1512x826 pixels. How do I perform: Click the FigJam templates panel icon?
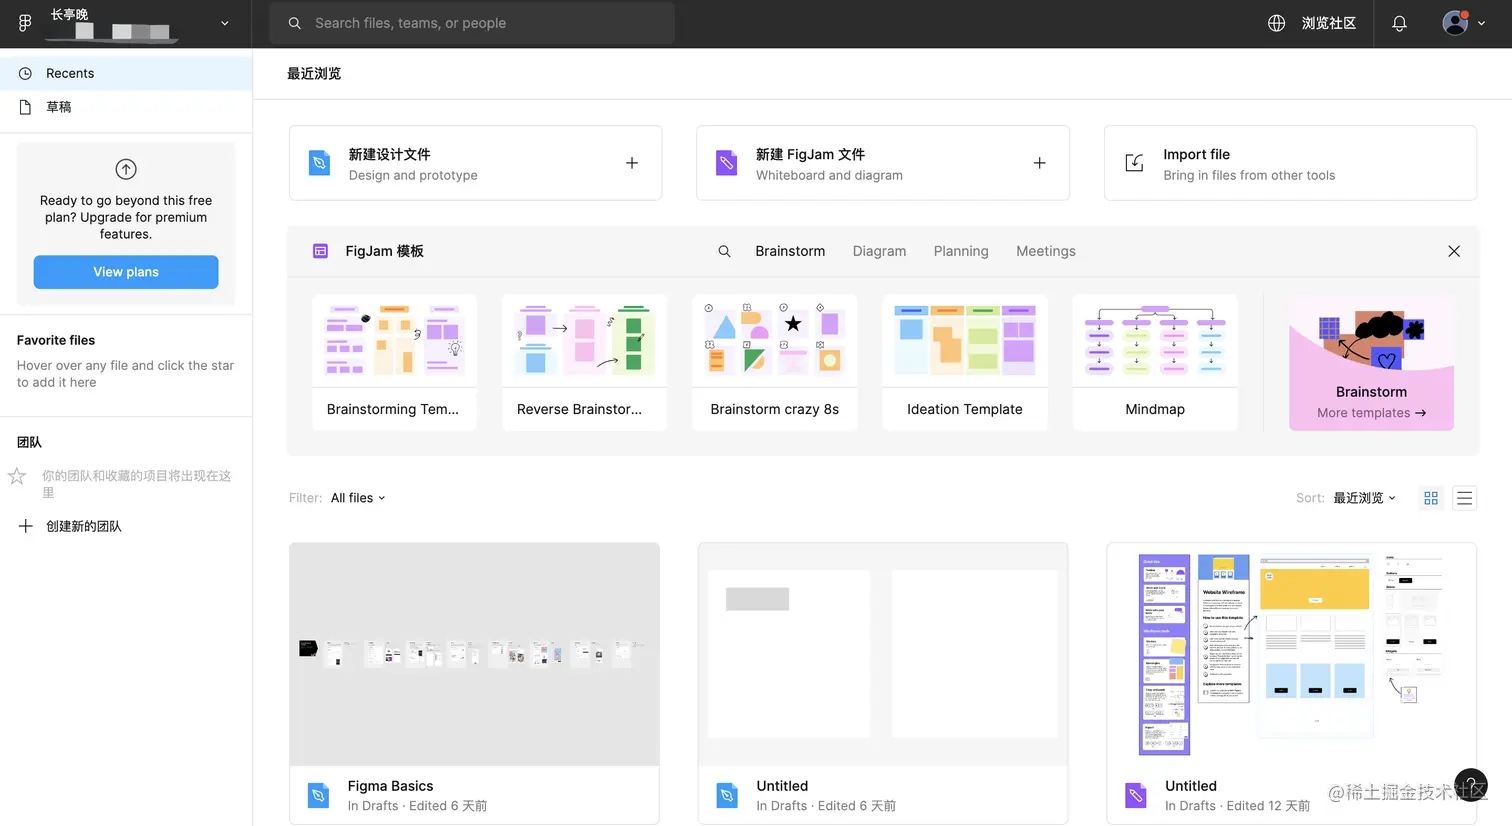tap(320, 251)
